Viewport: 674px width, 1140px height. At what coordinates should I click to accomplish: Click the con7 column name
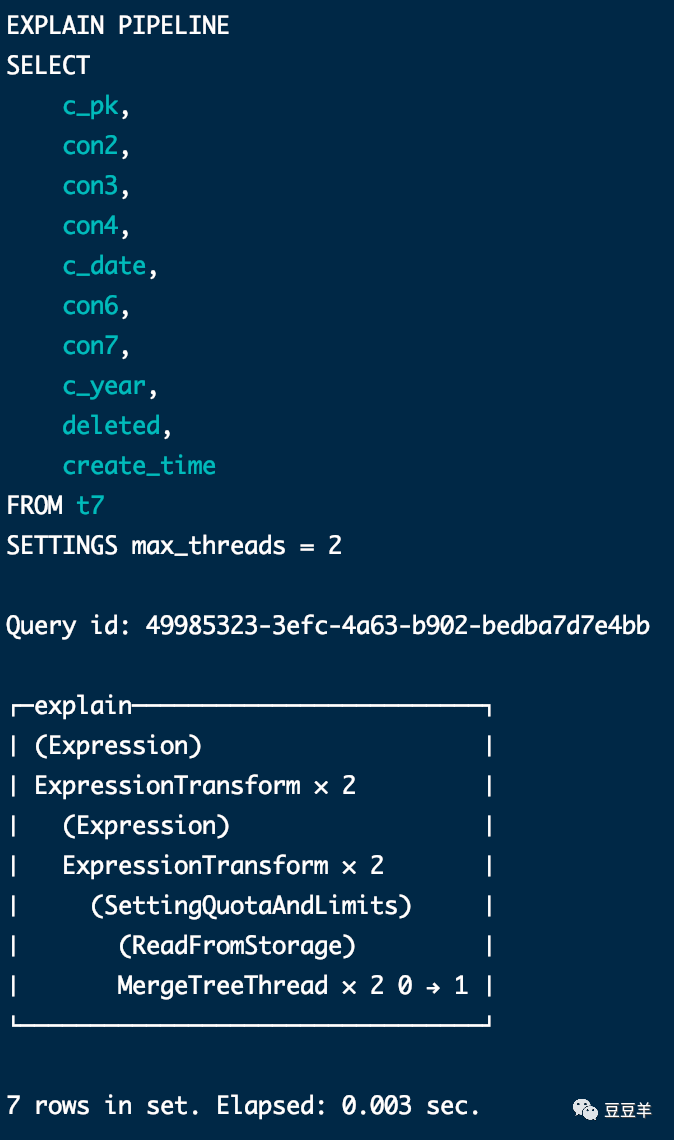tap(91, 346)
